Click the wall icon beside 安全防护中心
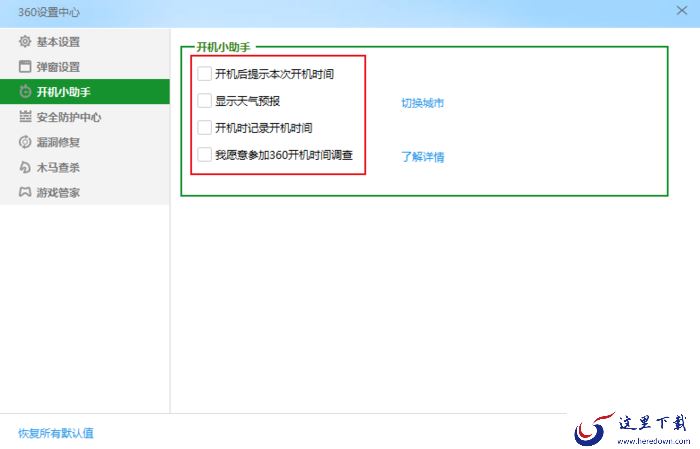The height and width of the screenshot is (449, 700). coord(25,116)
